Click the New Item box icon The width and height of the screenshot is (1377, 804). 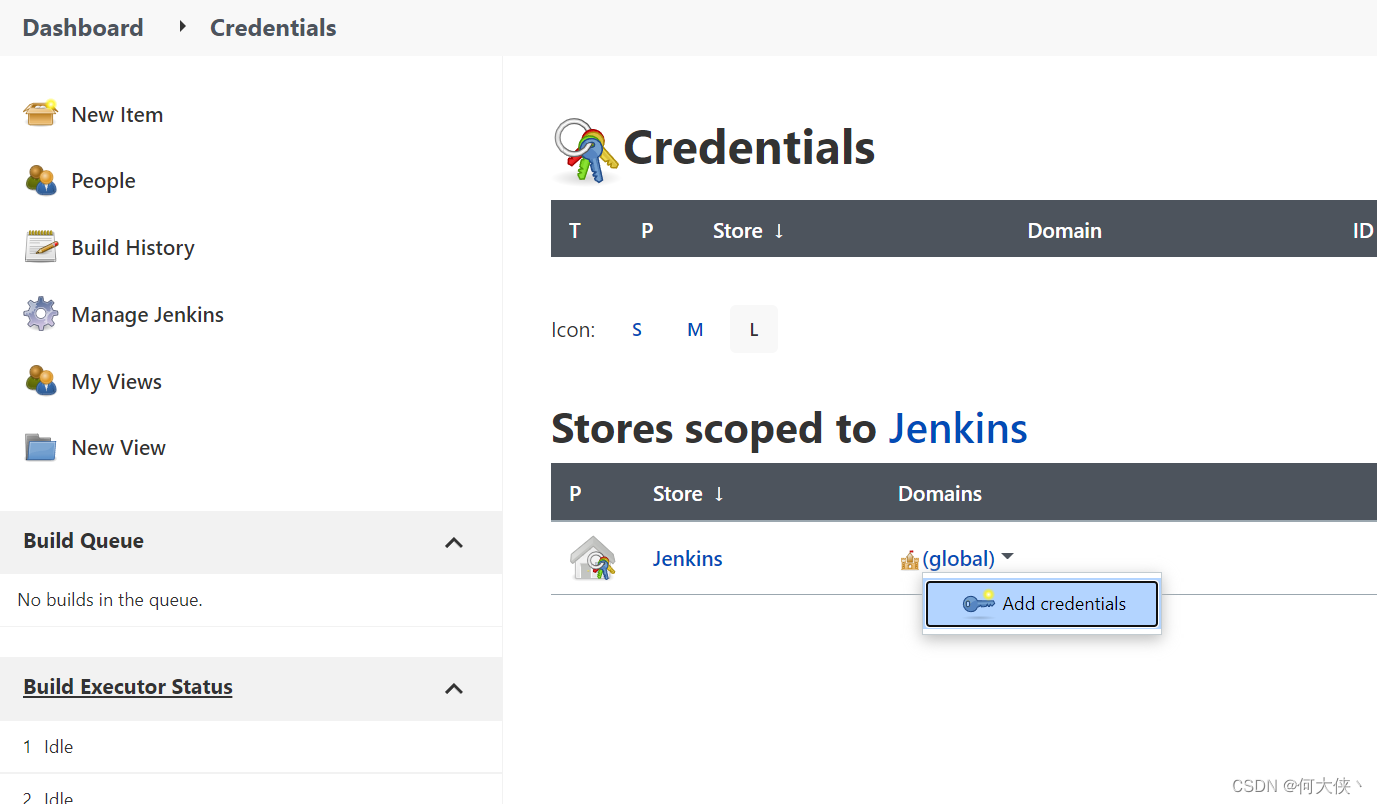[x=41, y=114]
